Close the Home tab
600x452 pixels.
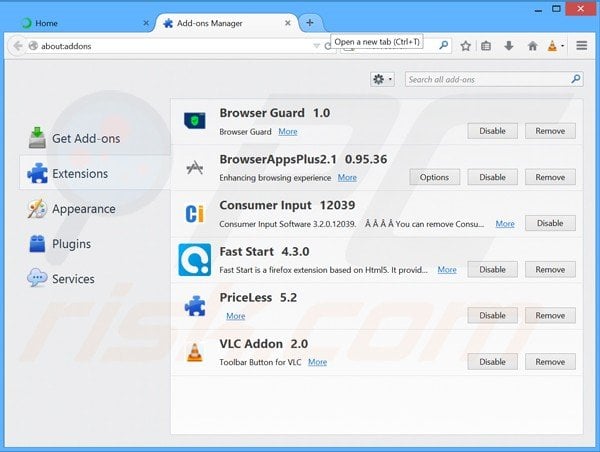pos(146,23)
